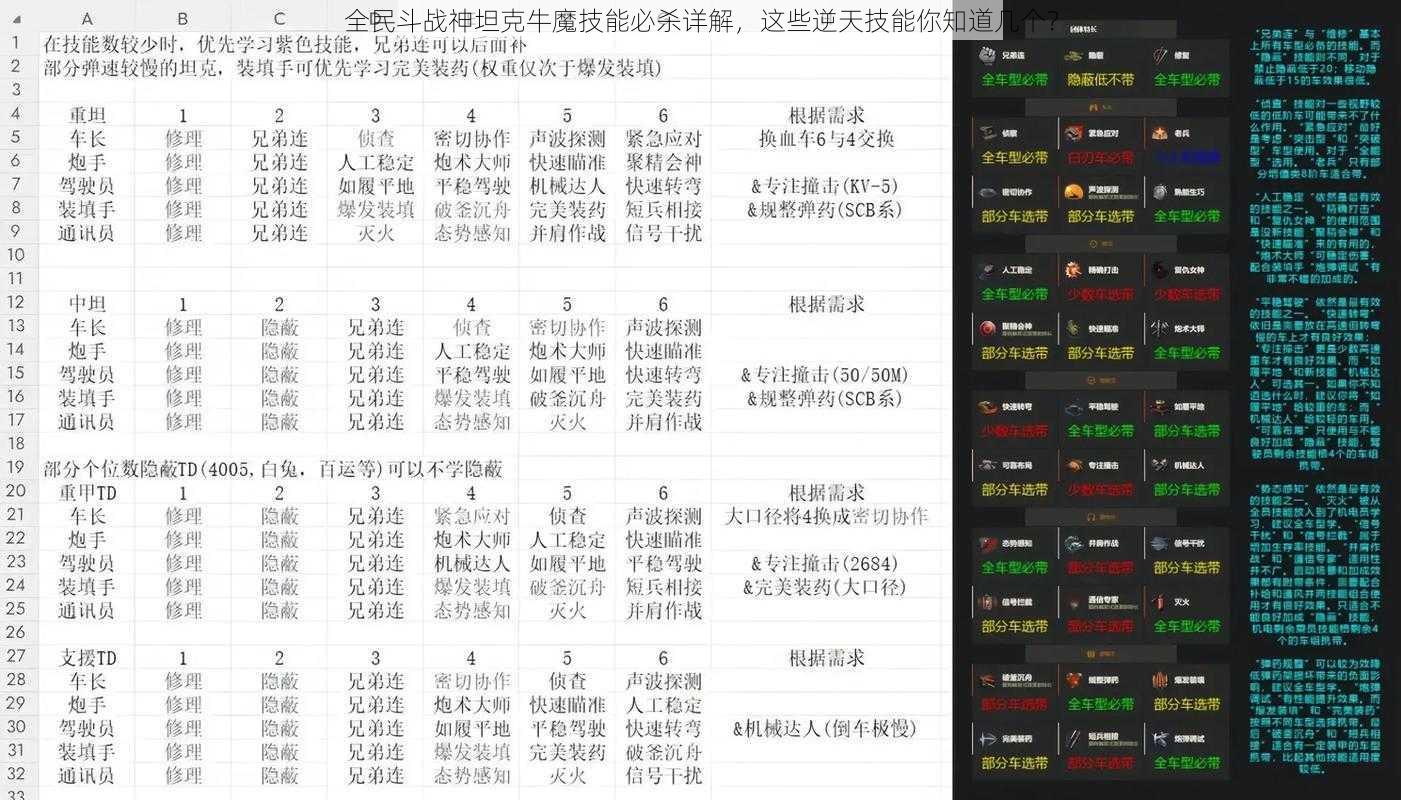Click the 修理 repair skill icon in the panel

pyautogui.click(x=1160, y=57)
